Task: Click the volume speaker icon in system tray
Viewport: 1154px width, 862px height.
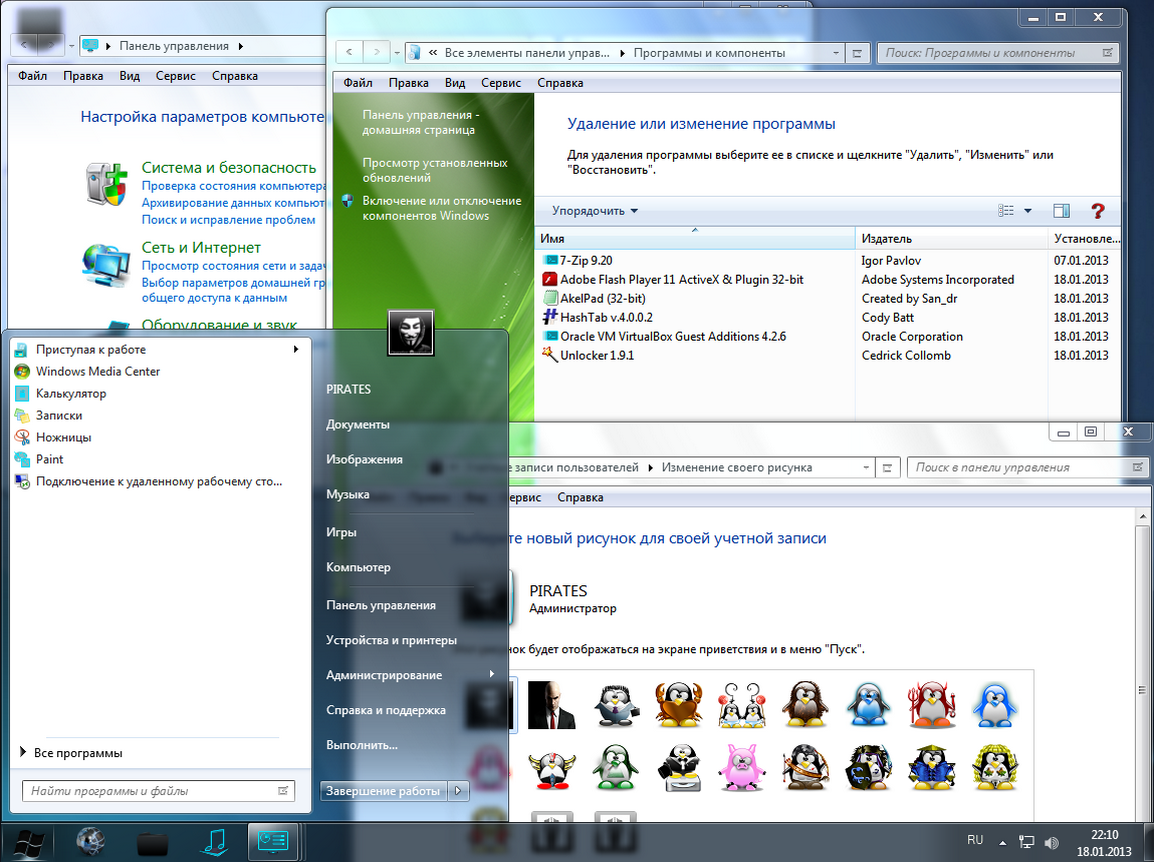Action: [1051, 841]
